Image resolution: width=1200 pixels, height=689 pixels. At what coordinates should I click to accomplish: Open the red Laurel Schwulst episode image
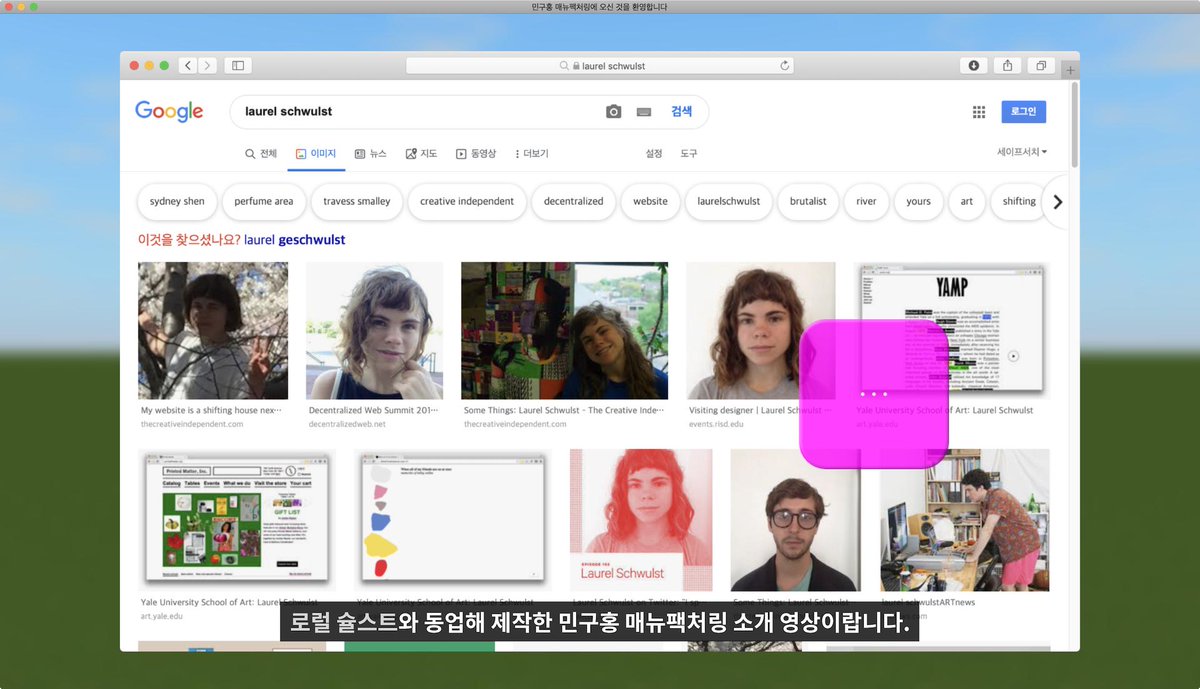point(641,520)
